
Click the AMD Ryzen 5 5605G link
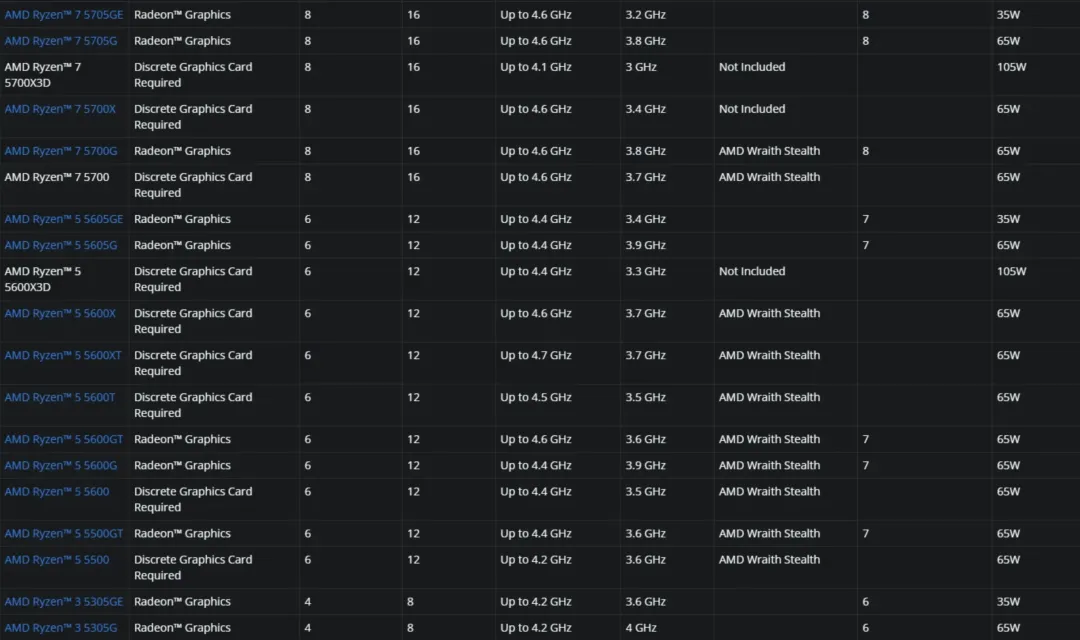pos(60,245)
